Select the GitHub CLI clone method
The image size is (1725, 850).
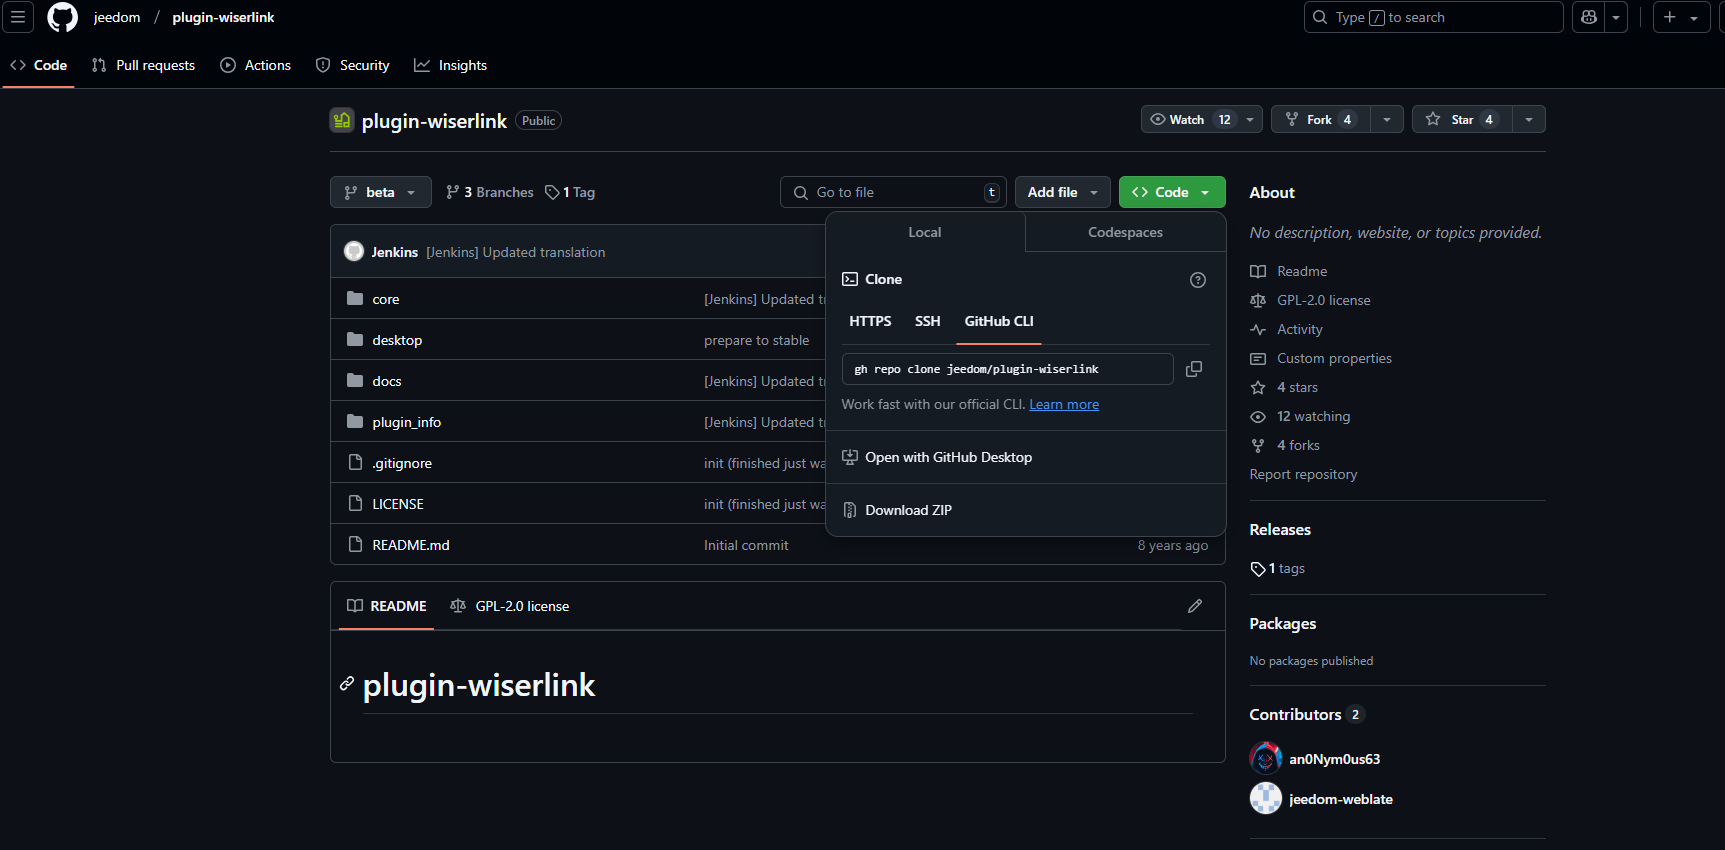point(999,321)
